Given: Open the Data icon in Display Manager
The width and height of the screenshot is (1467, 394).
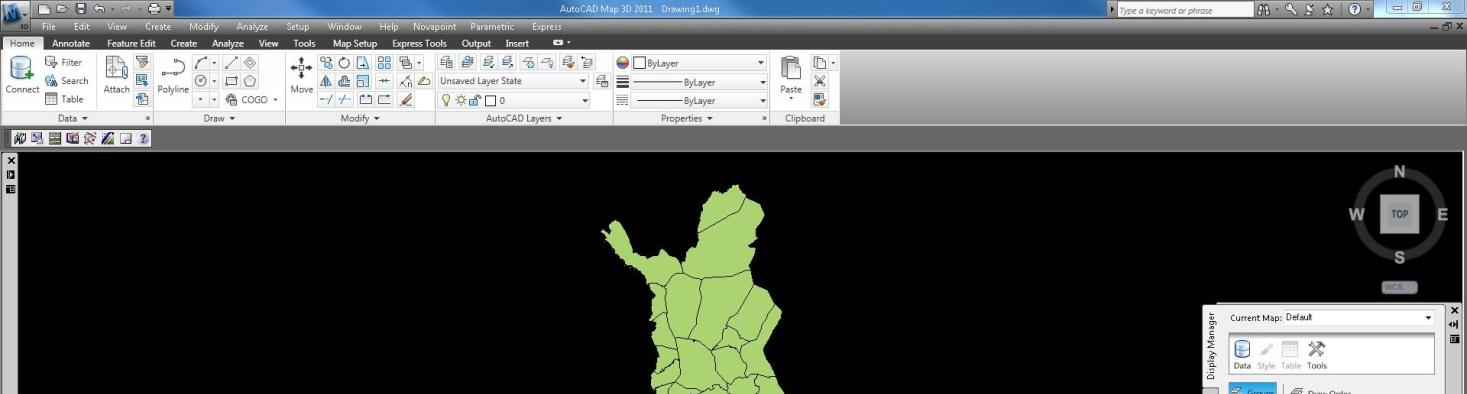Looking at the screenshot, I should (1241, 354).
